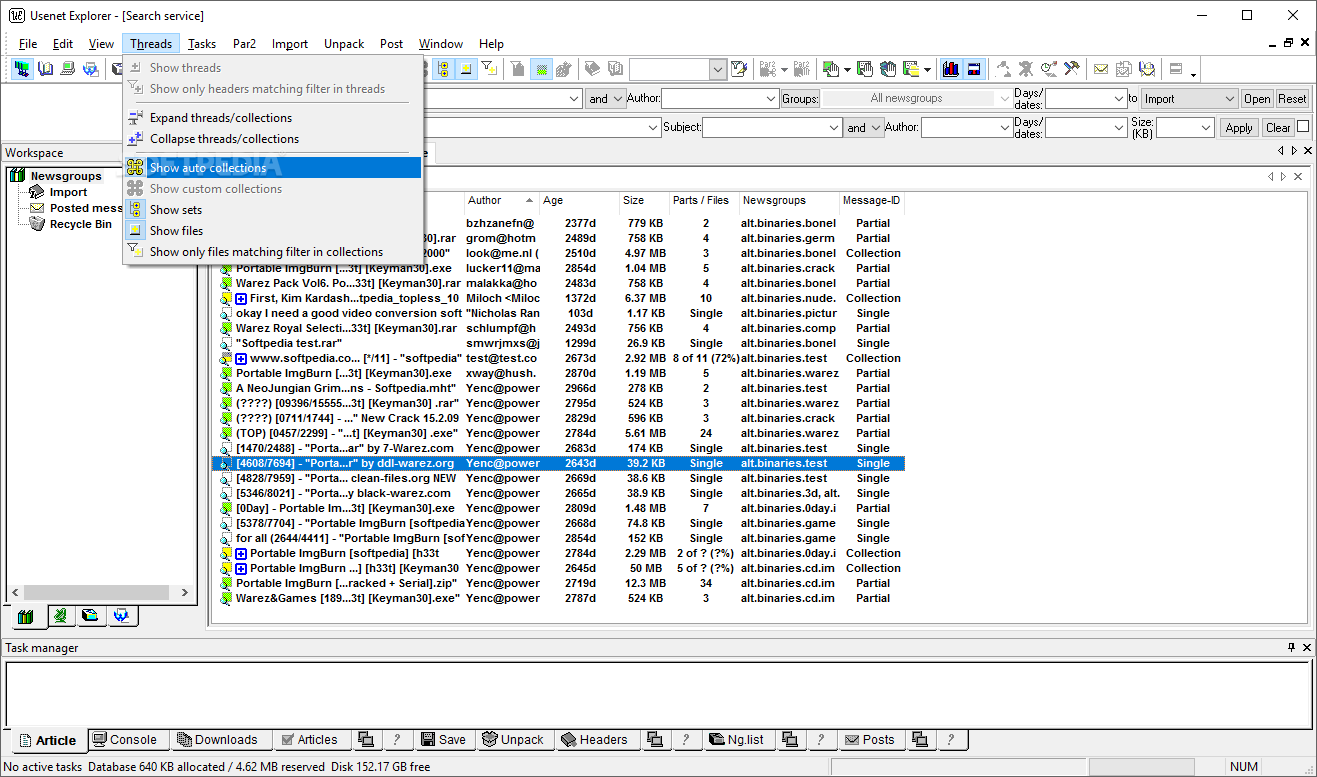The image size is (1317, 777).
Task: Open the Size (KB) dropdown
Action: tap(1206, 127)
